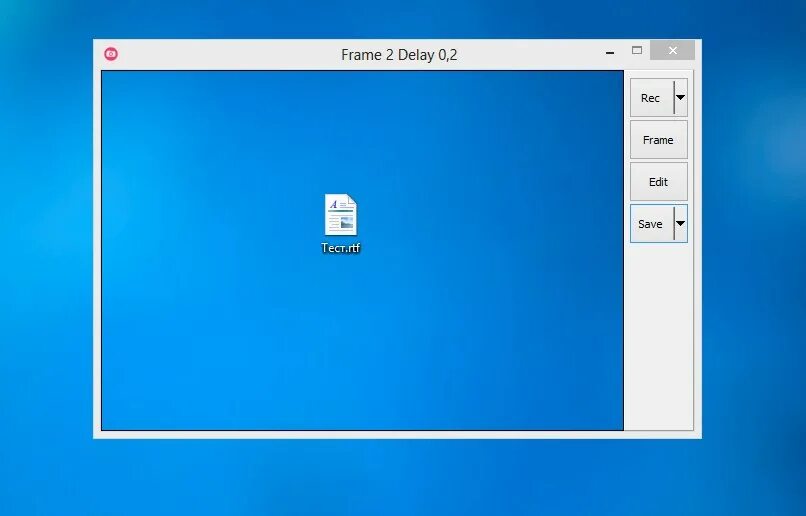Click the Тест.rtf file name label

(341, 248)
